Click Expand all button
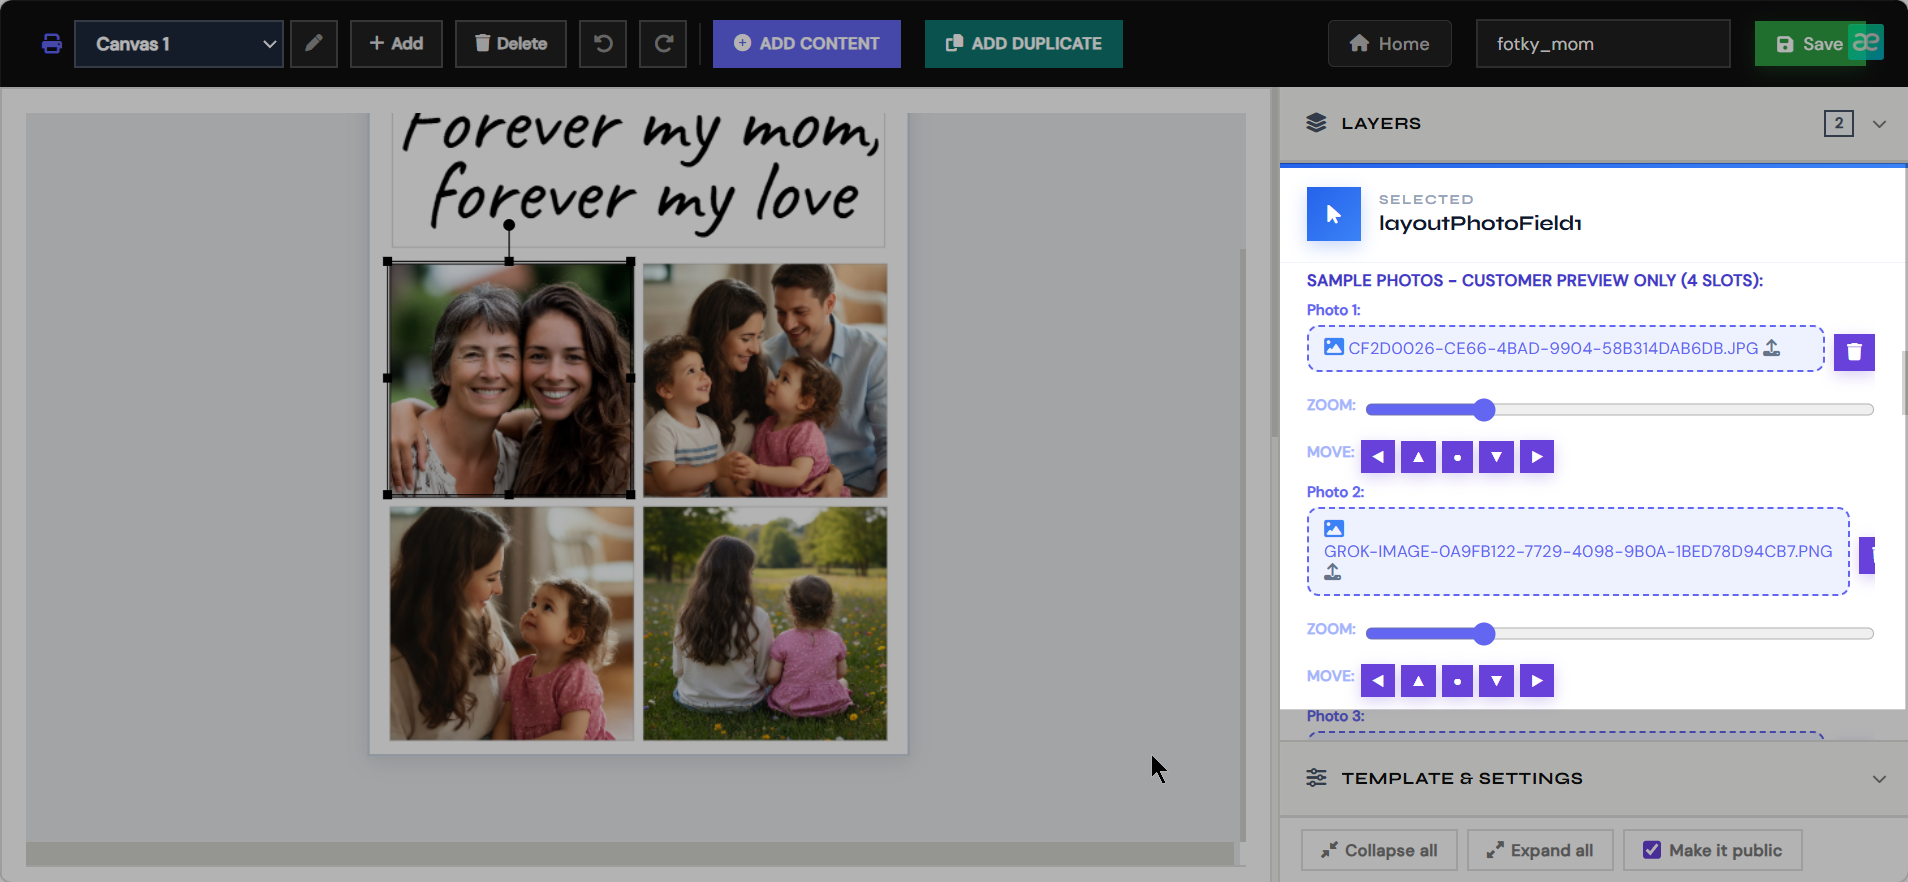This screenshot has height=882, width=1908. 1540,850
